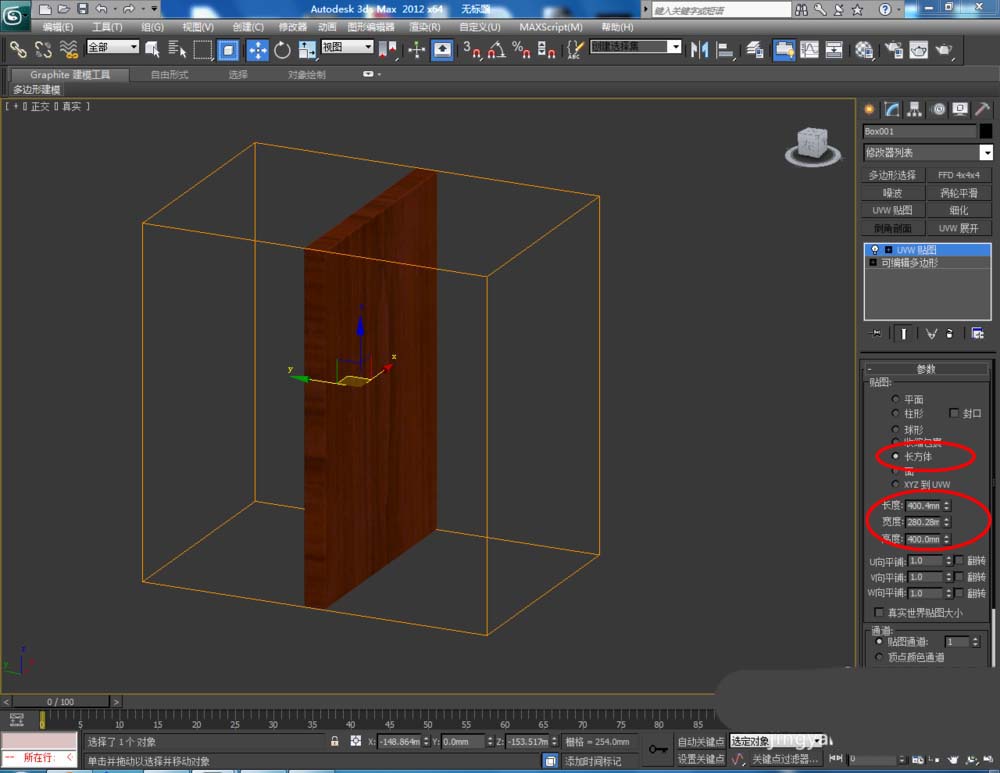This screenshot has height=773, width=1000.
Task: Click the Select and Rotate tool
Action: 282,49
